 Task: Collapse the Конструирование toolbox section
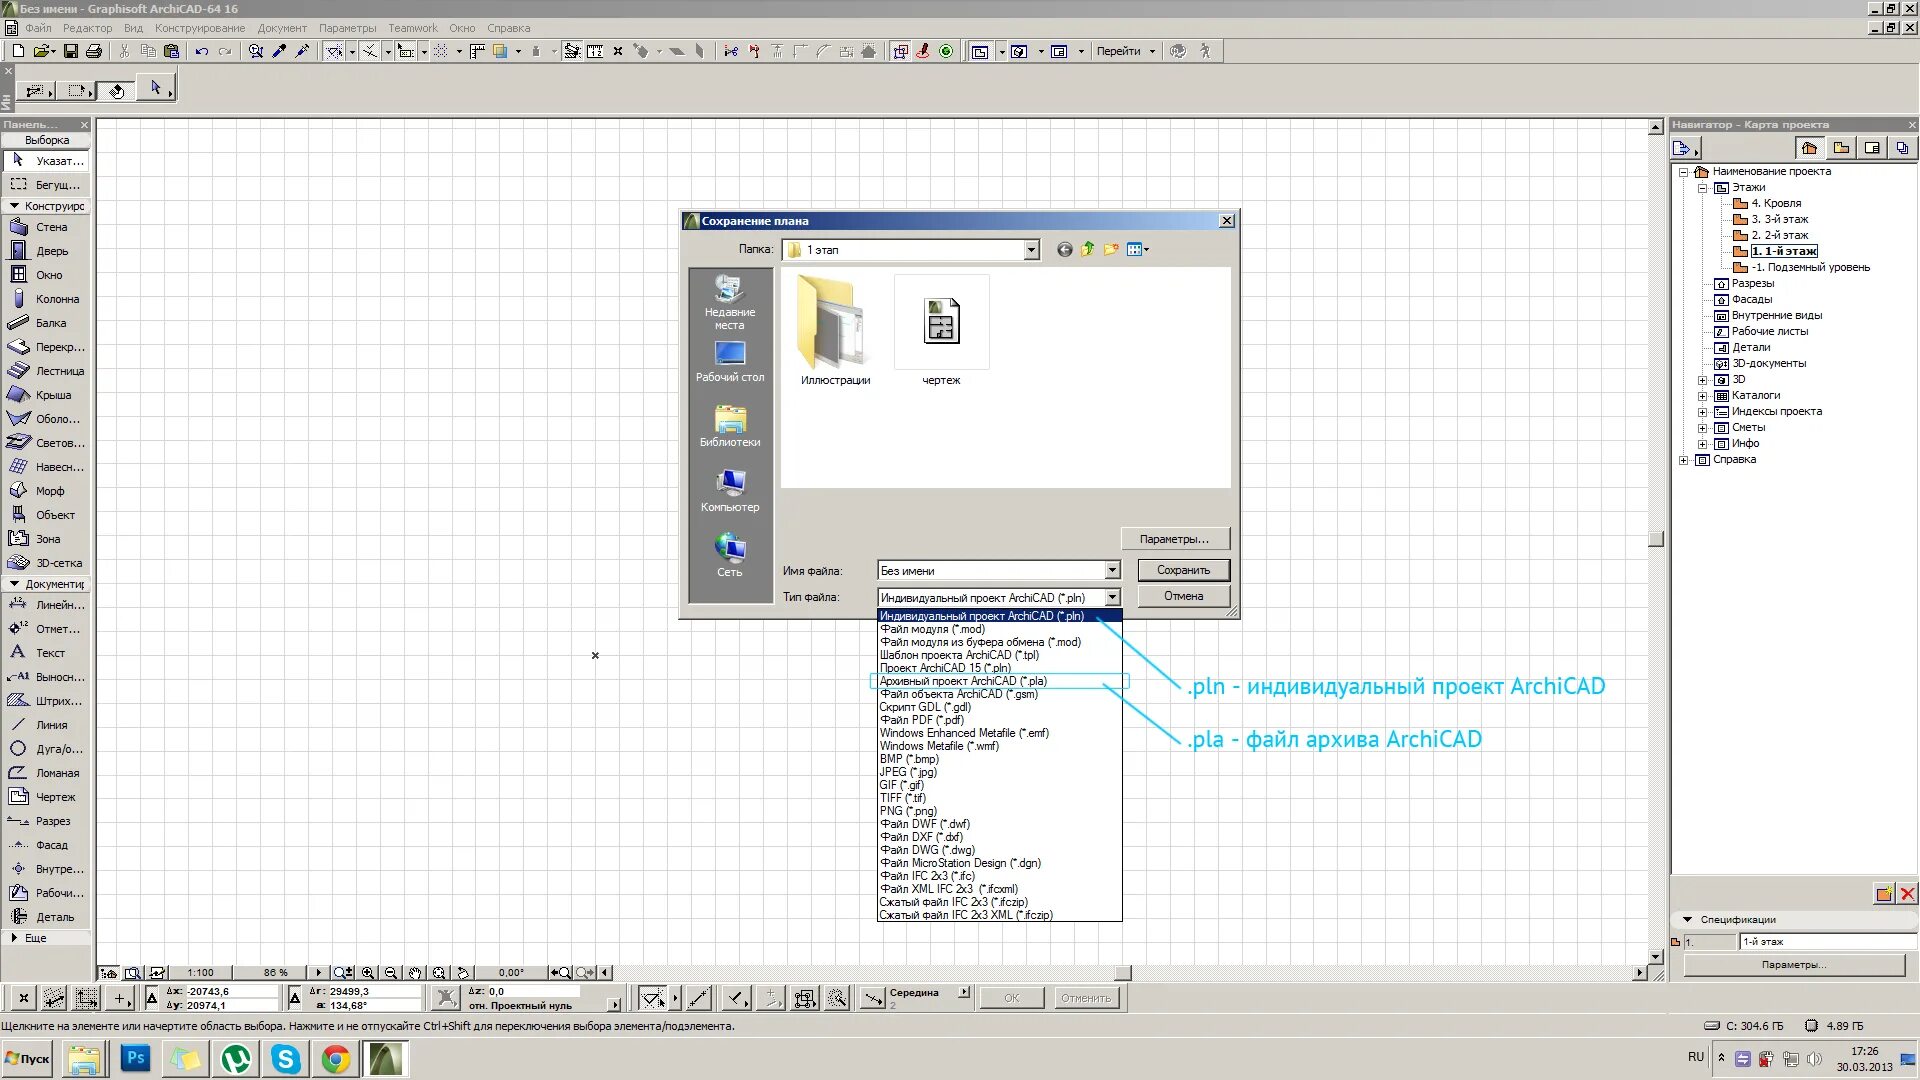point(14,206)
